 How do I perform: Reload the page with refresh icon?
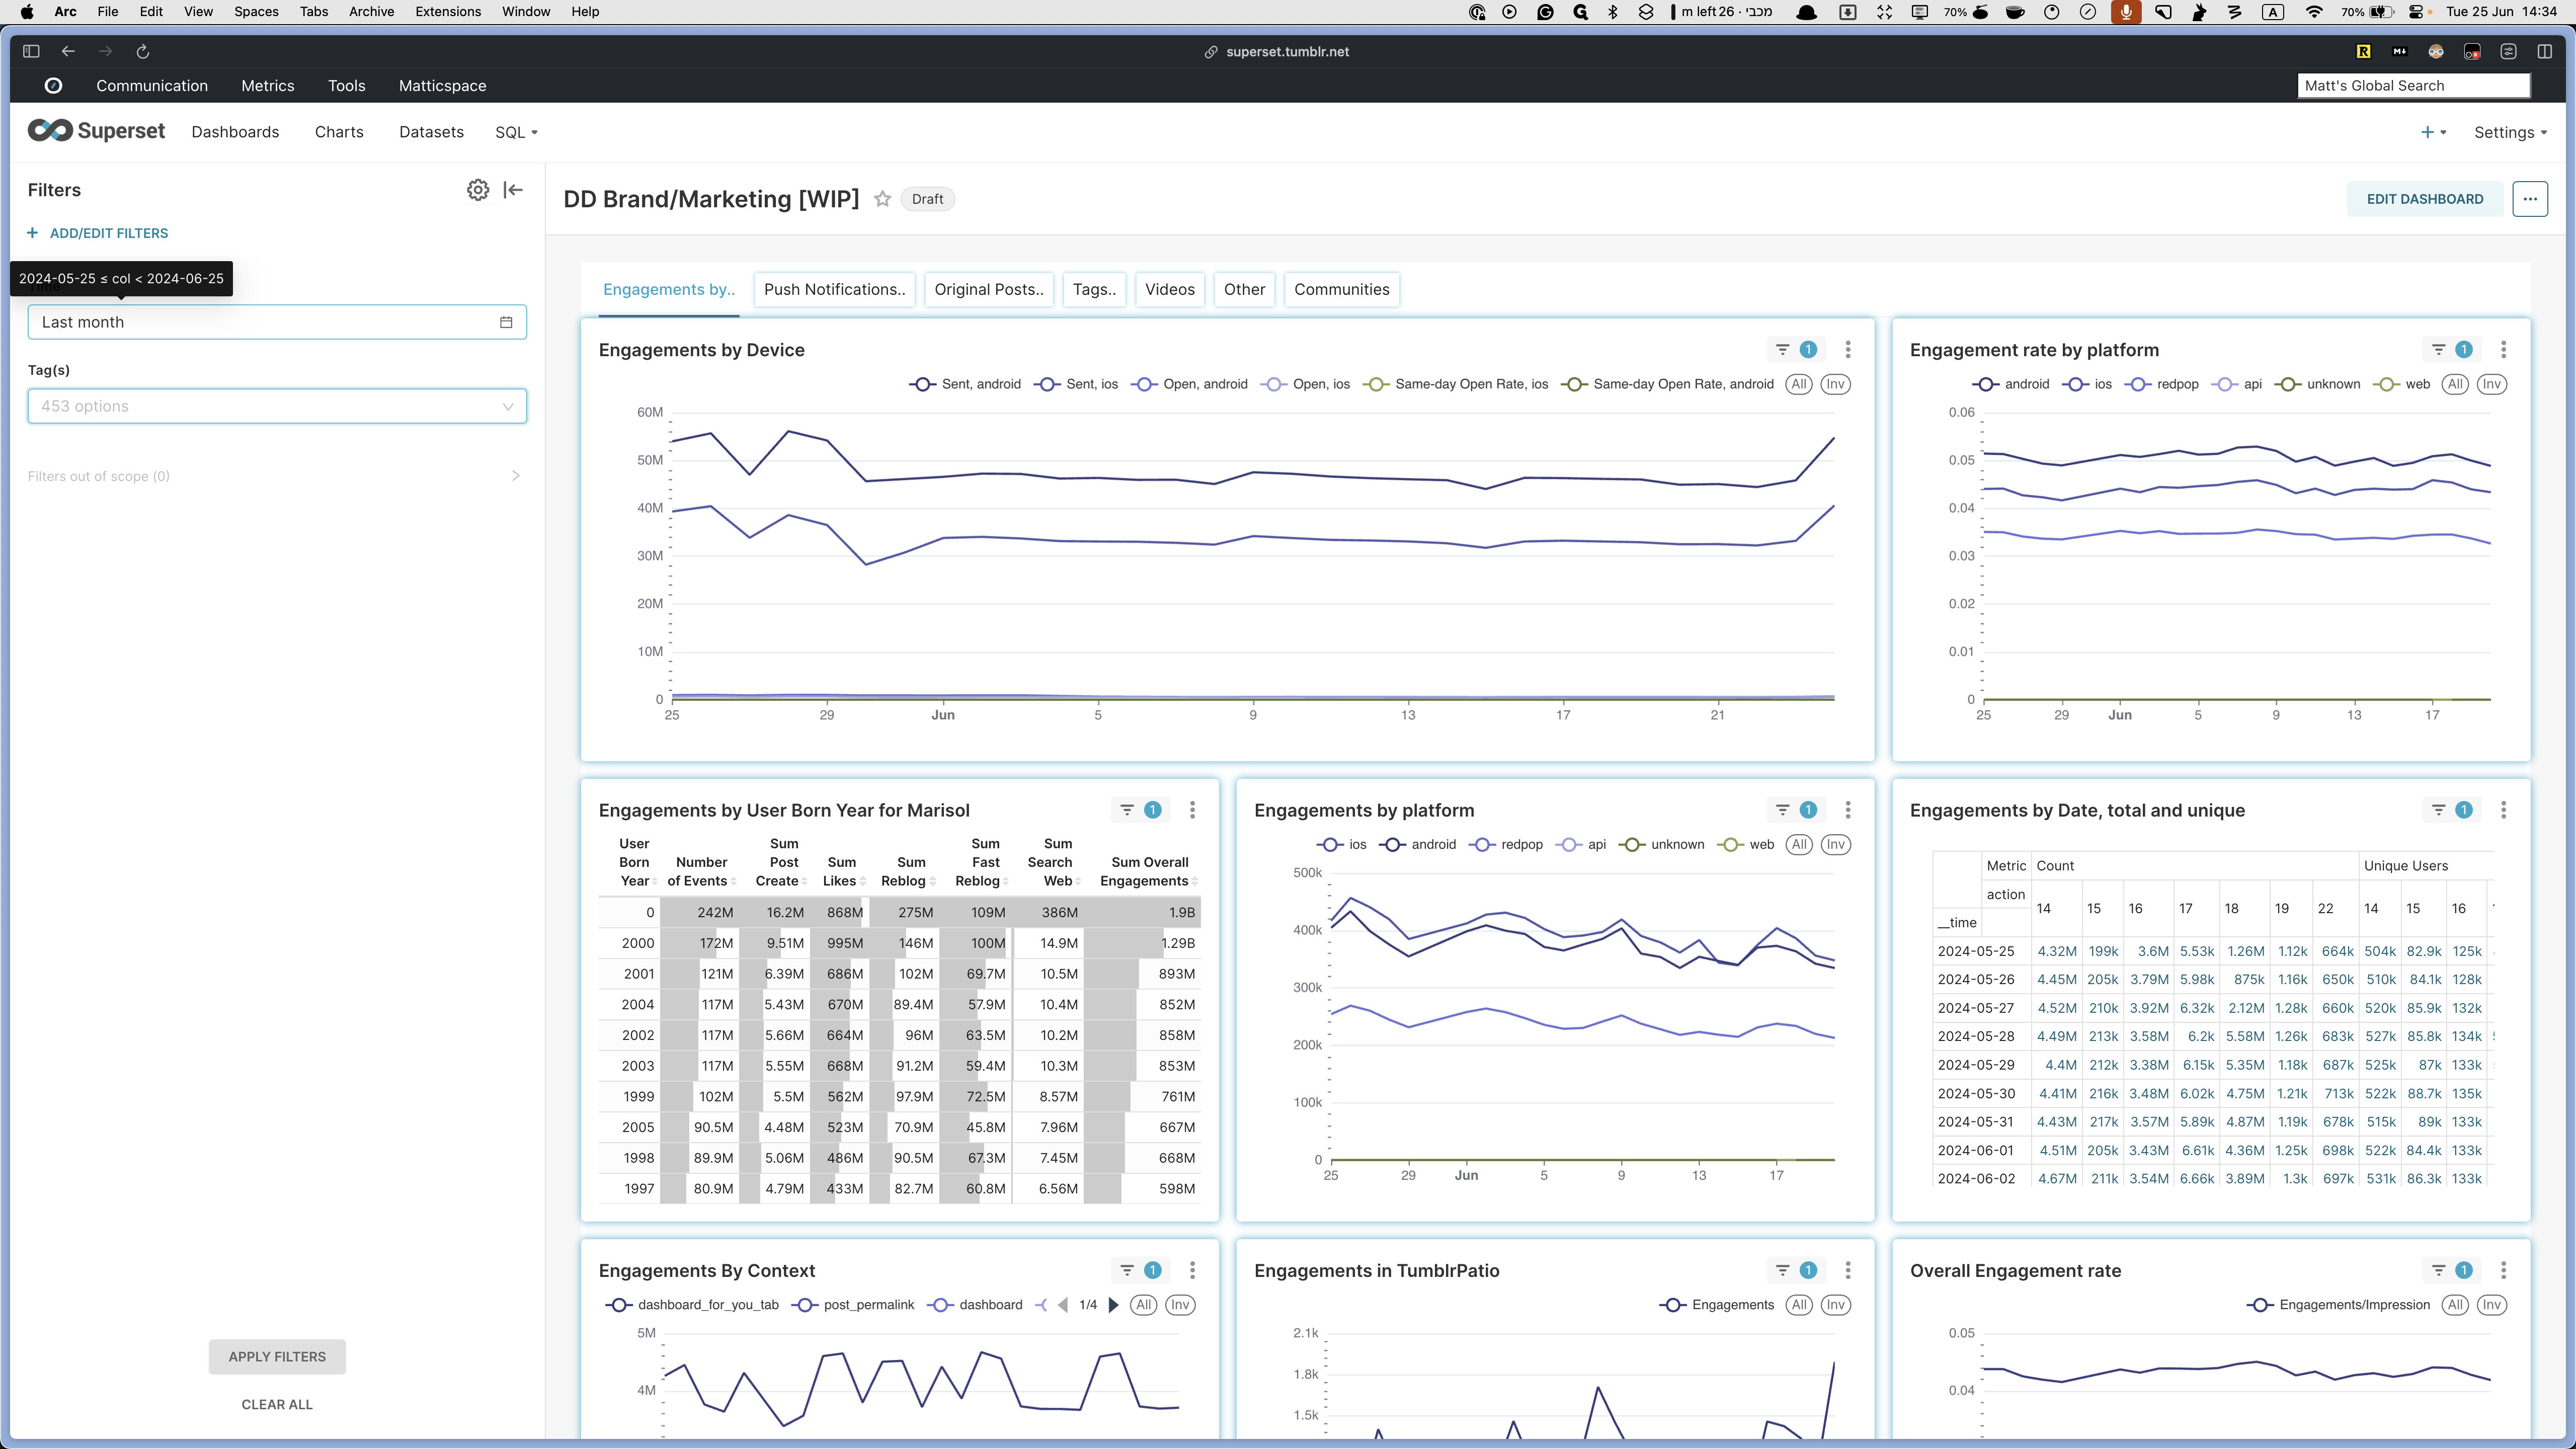coord(143,51)
